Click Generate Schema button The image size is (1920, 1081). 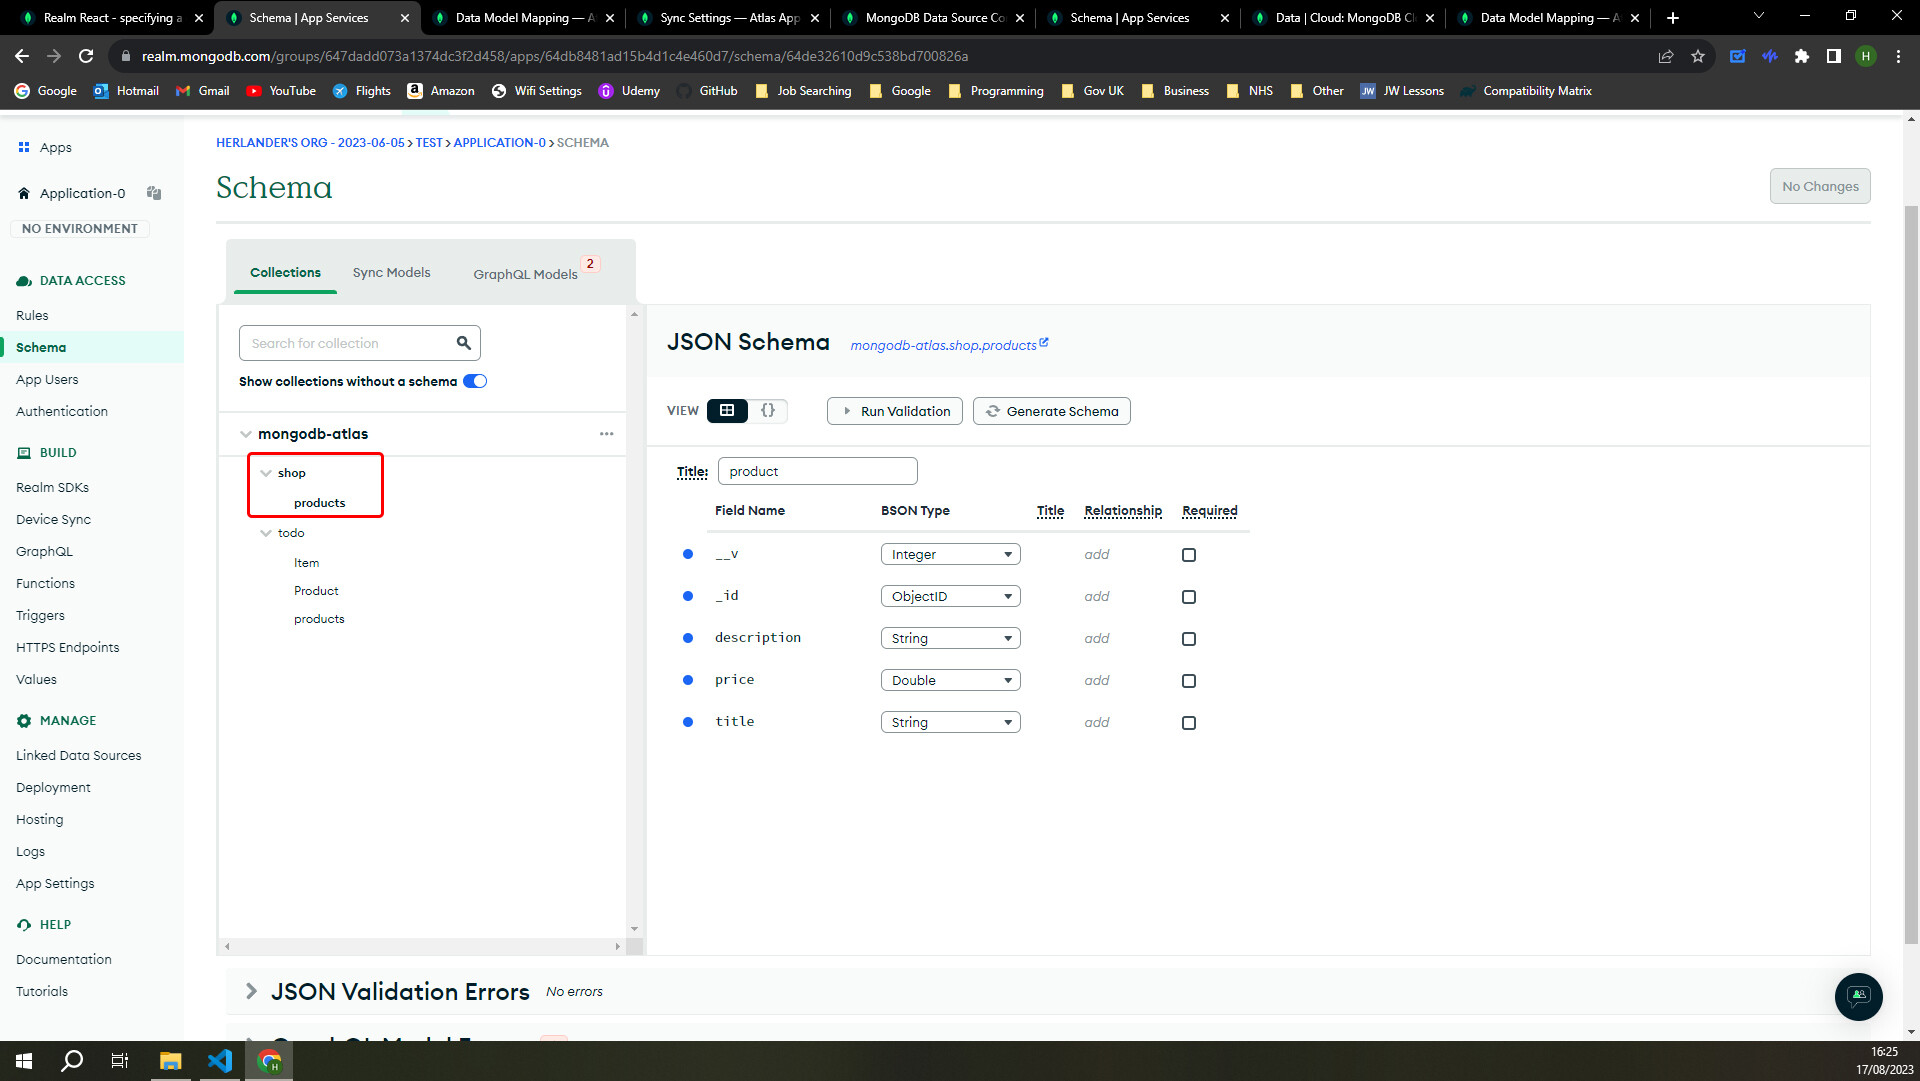[1052, 411]
